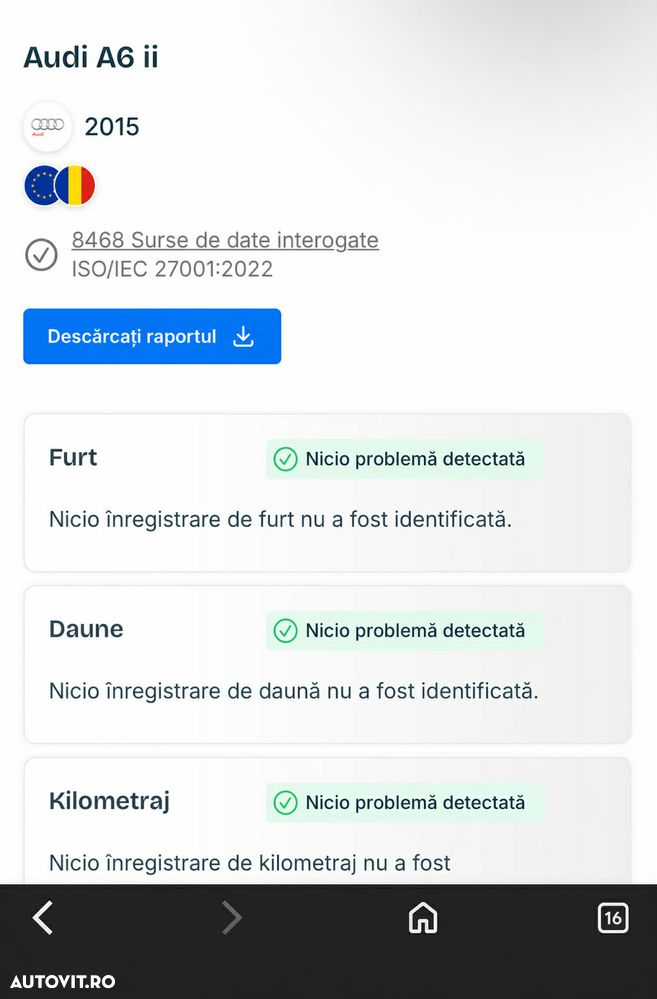Tap the green check icon in Daune status
This screenshot has height=999, width=657.
(x=286, y=631)
